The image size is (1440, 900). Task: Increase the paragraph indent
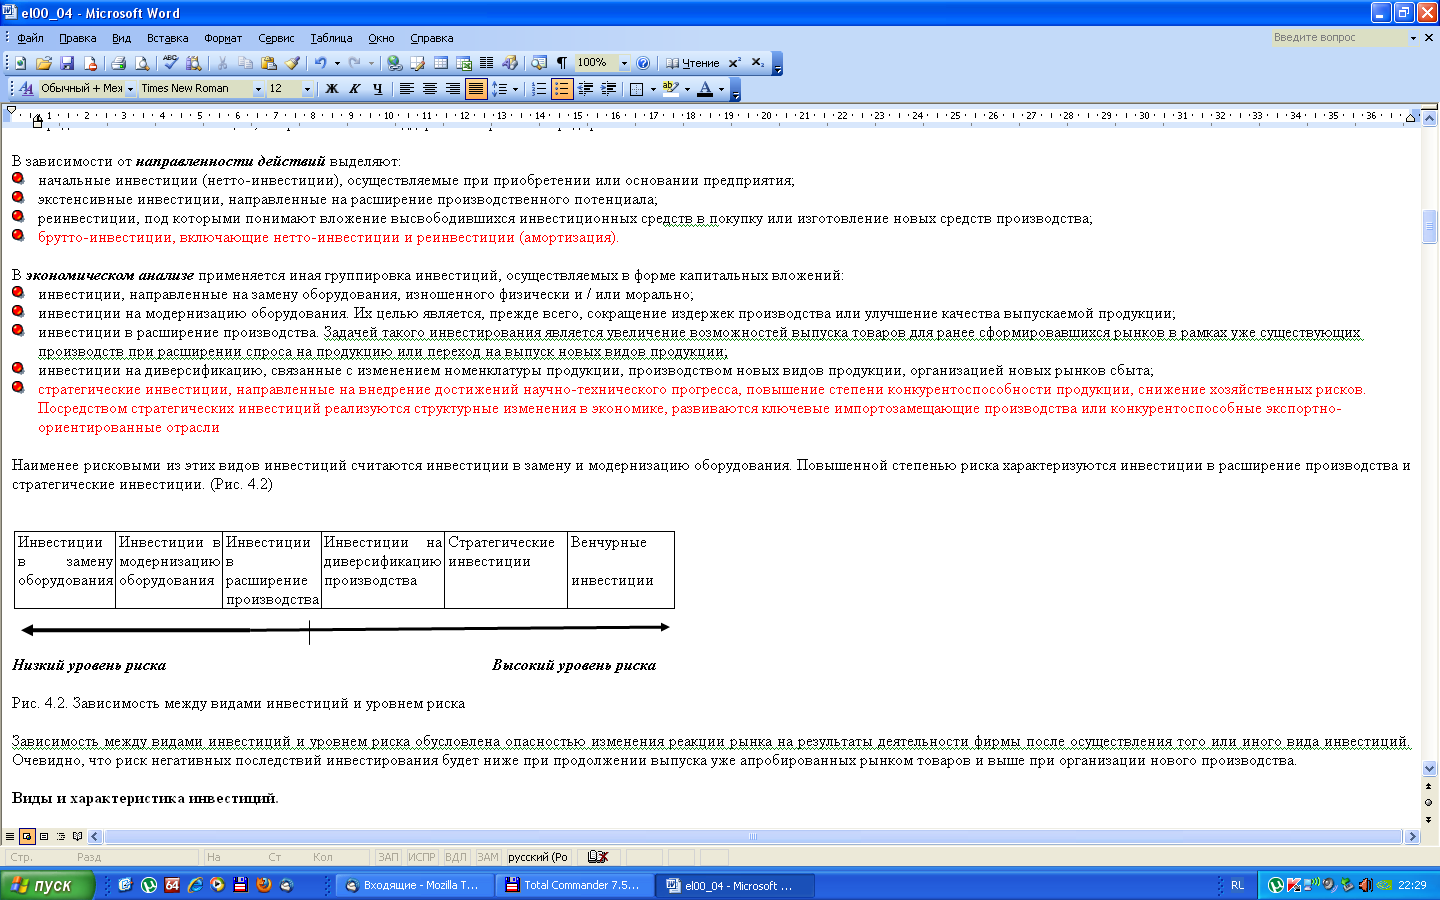tap(608, 89)
